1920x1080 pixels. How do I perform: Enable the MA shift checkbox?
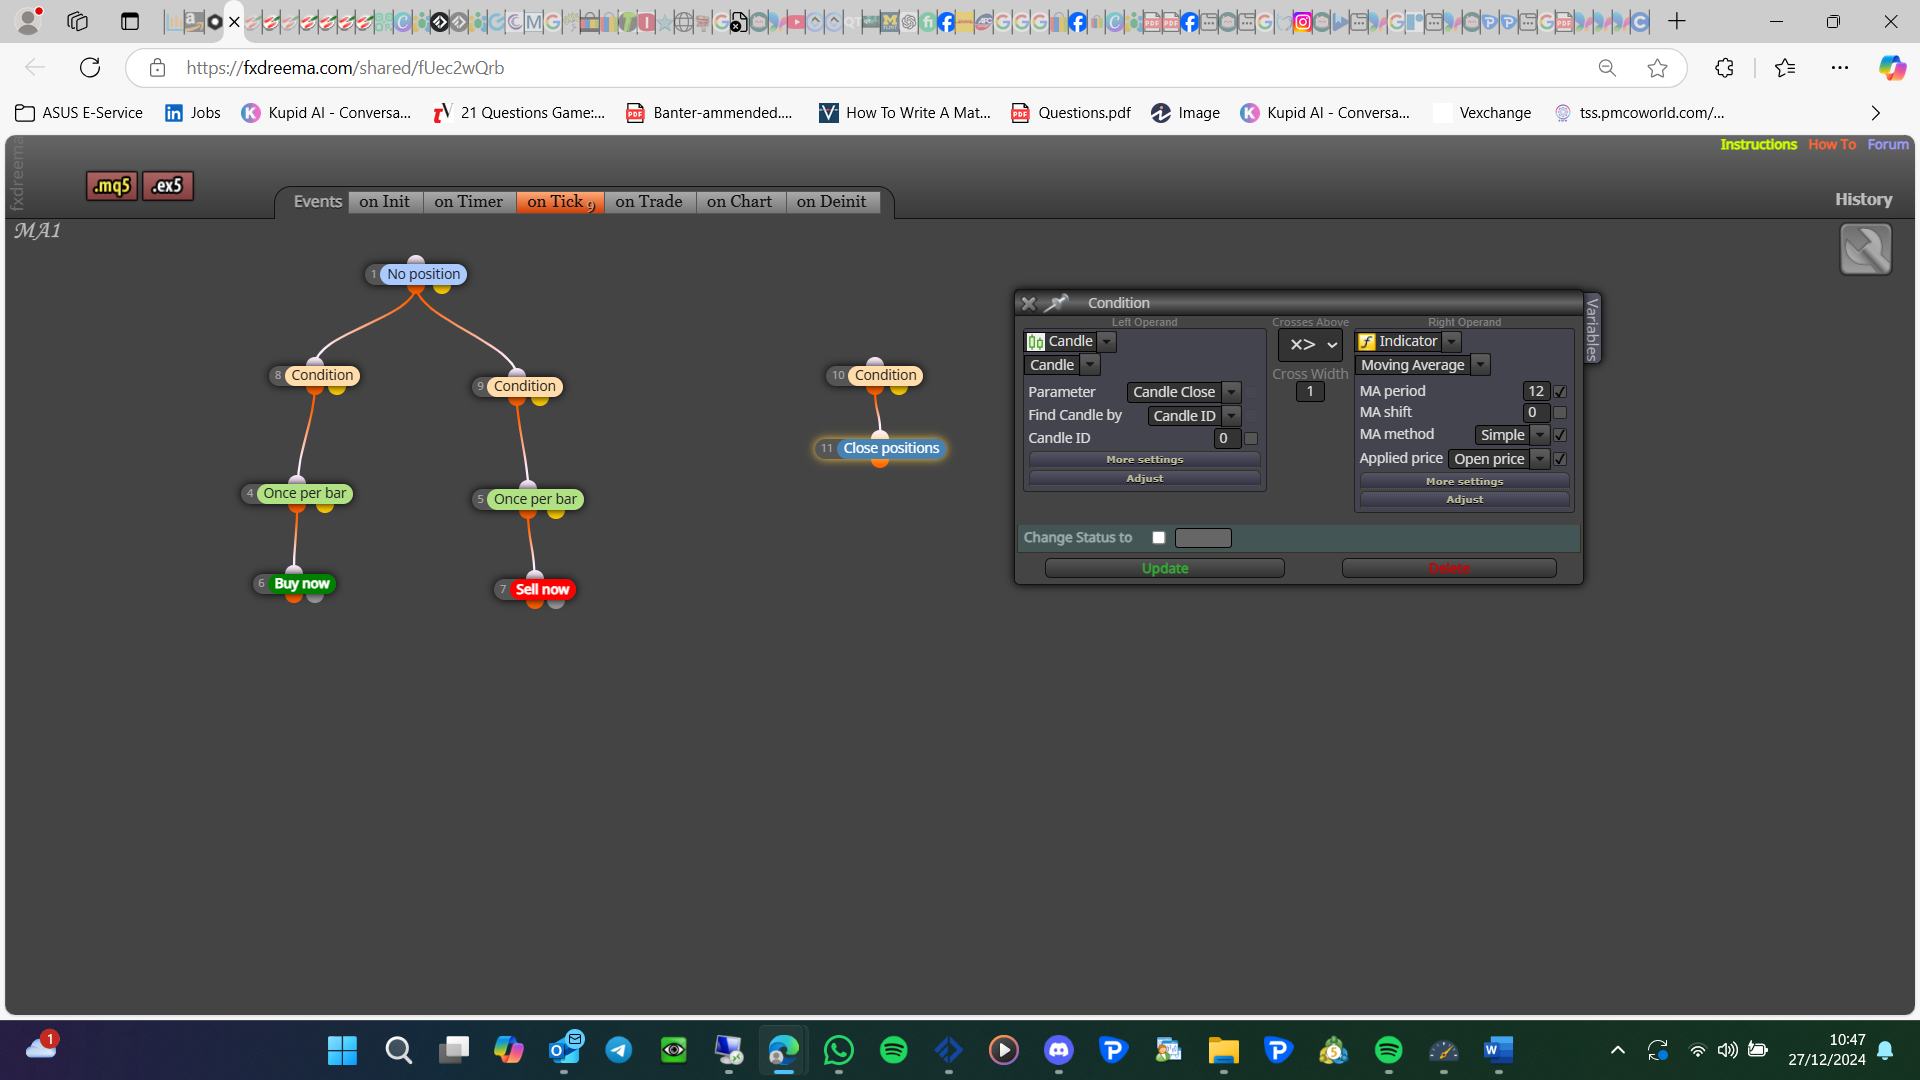coord(1560,412)
